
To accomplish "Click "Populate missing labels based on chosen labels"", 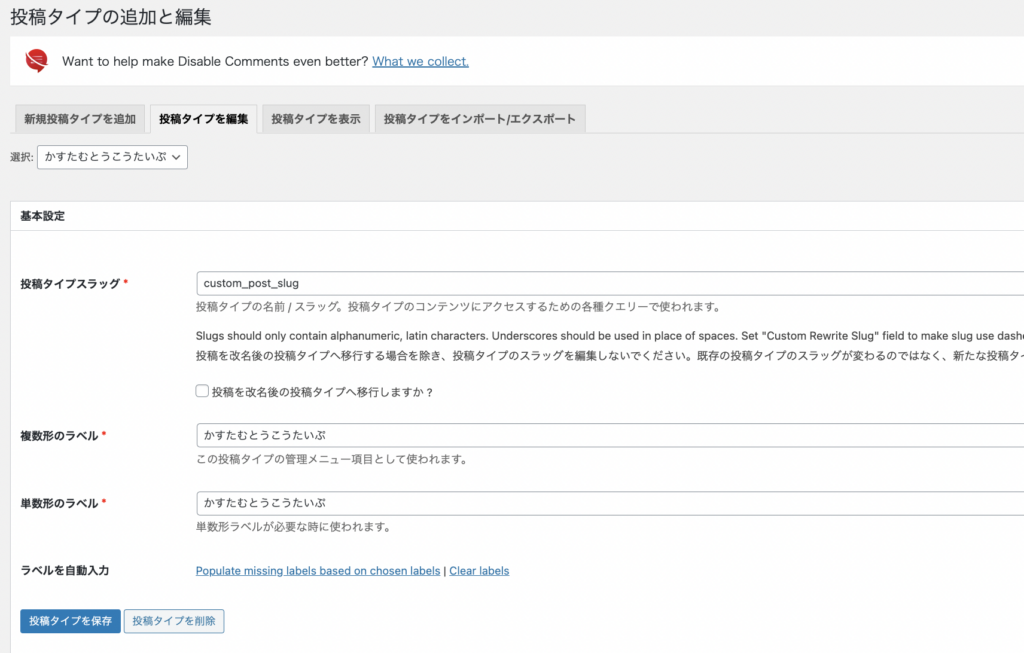I will (318, 571).
